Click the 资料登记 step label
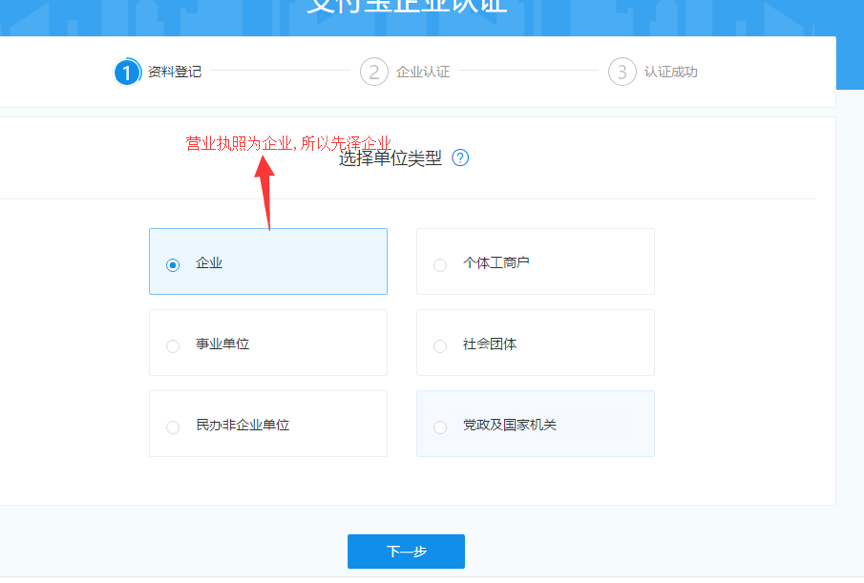Screen dimensions: 864x583 [175, 72]
